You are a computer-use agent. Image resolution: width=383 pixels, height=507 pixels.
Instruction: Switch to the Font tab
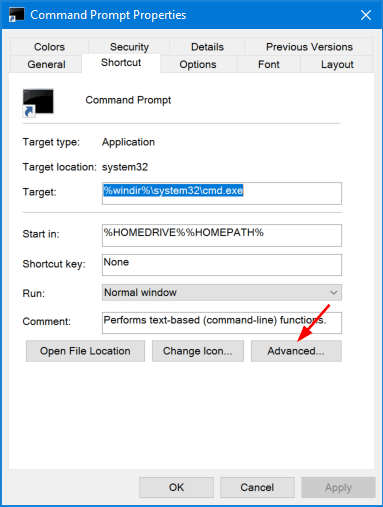[269, 64]
